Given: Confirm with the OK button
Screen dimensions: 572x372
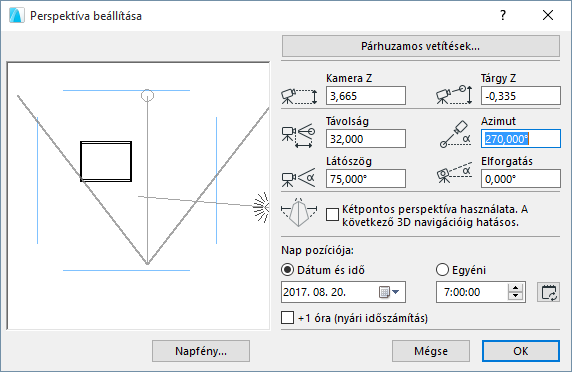Looking at the screenshot, I should point(521,351).
